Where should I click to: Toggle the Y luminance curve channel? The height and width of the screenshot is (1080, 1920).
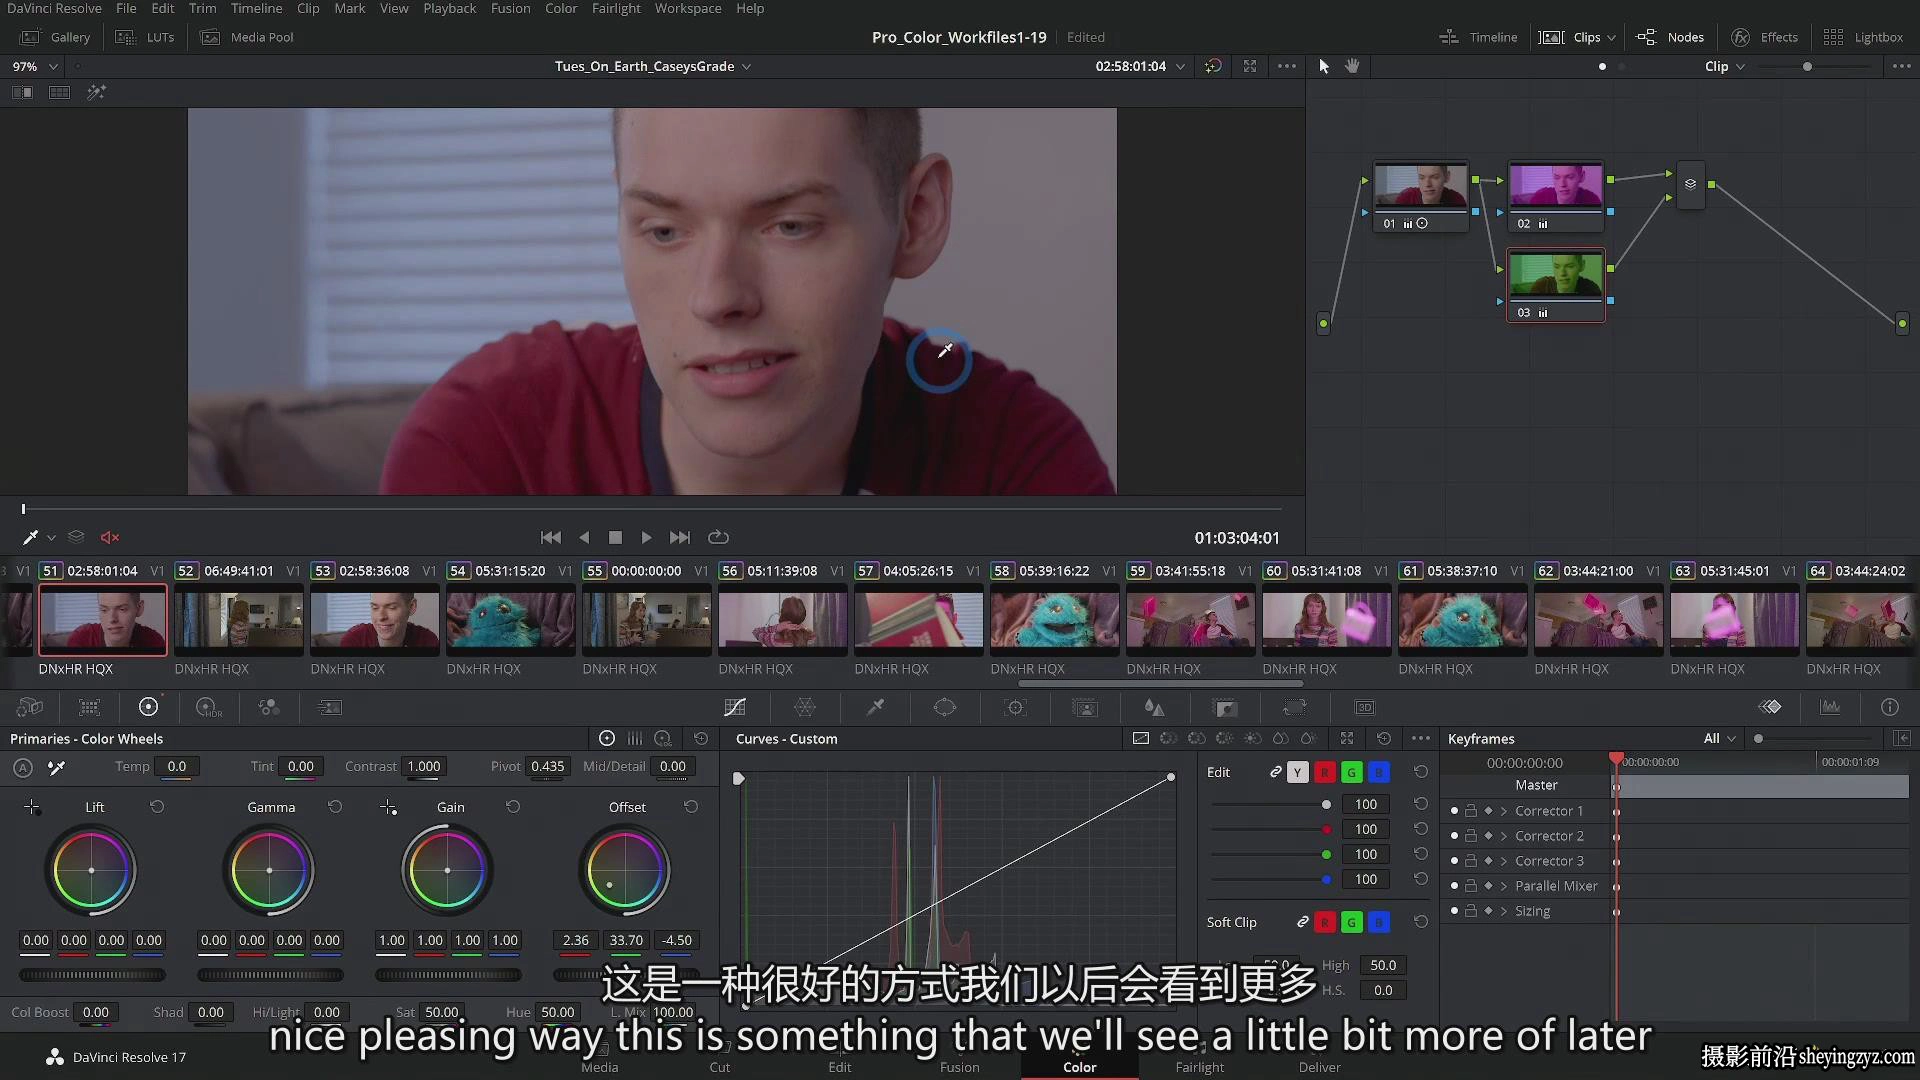[1298, 772]
